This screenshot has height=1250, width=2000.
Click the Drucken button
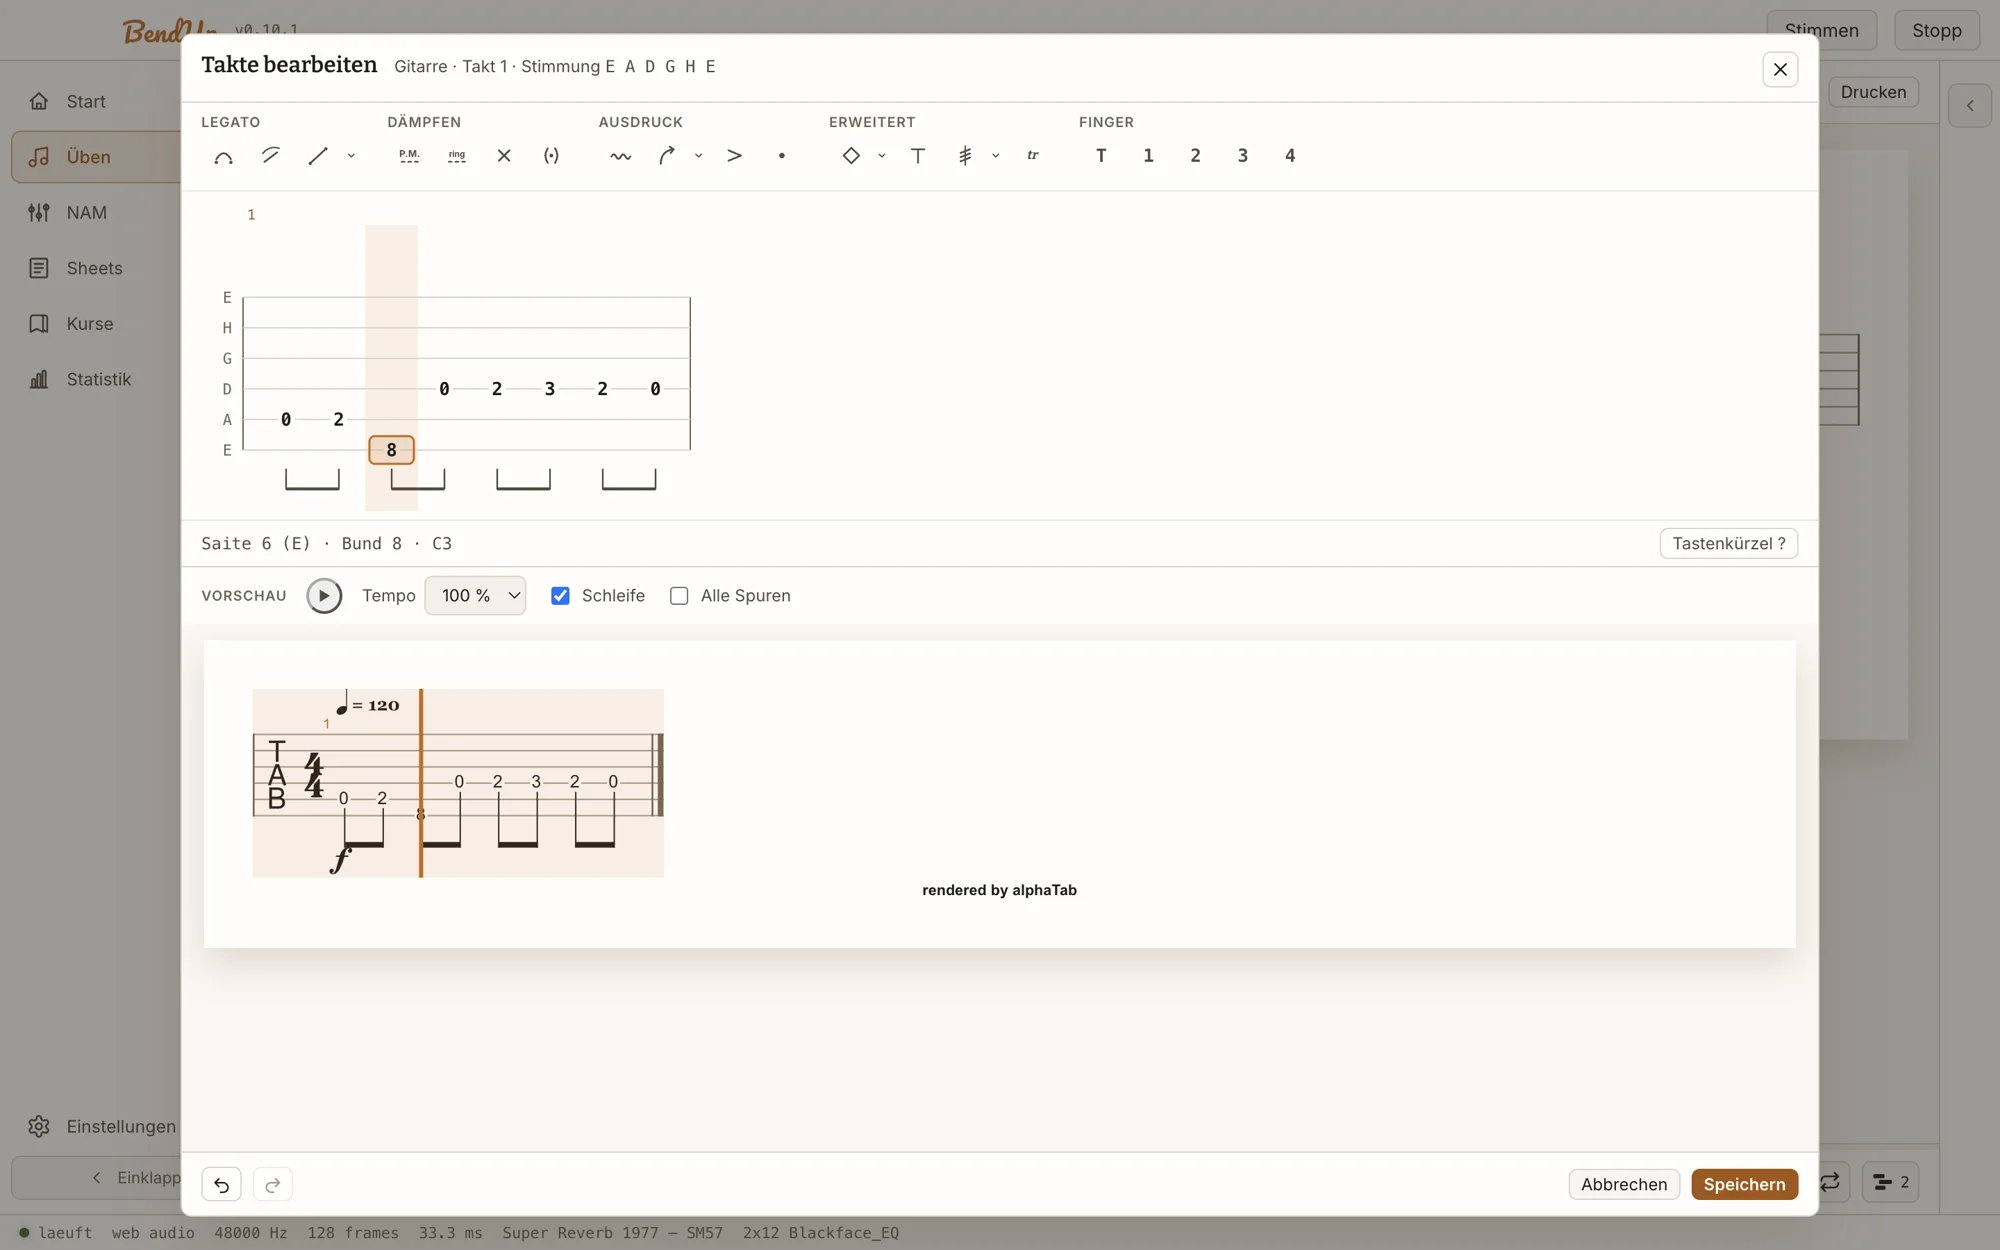click(x=1873, y=92)
